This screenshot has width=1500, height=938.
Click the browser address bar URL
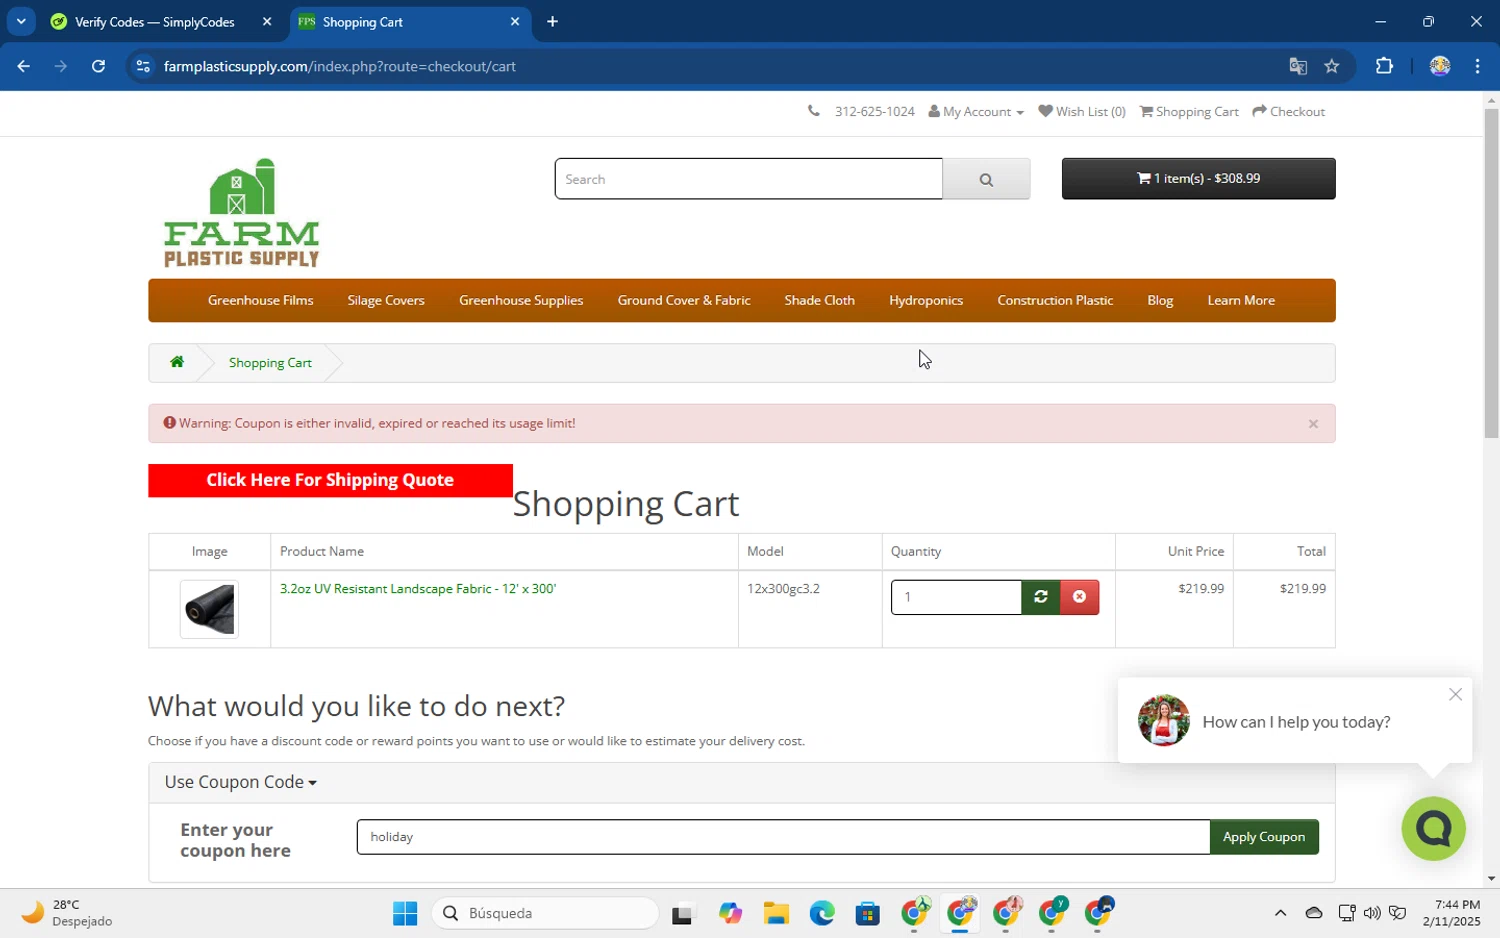(340, 66)
